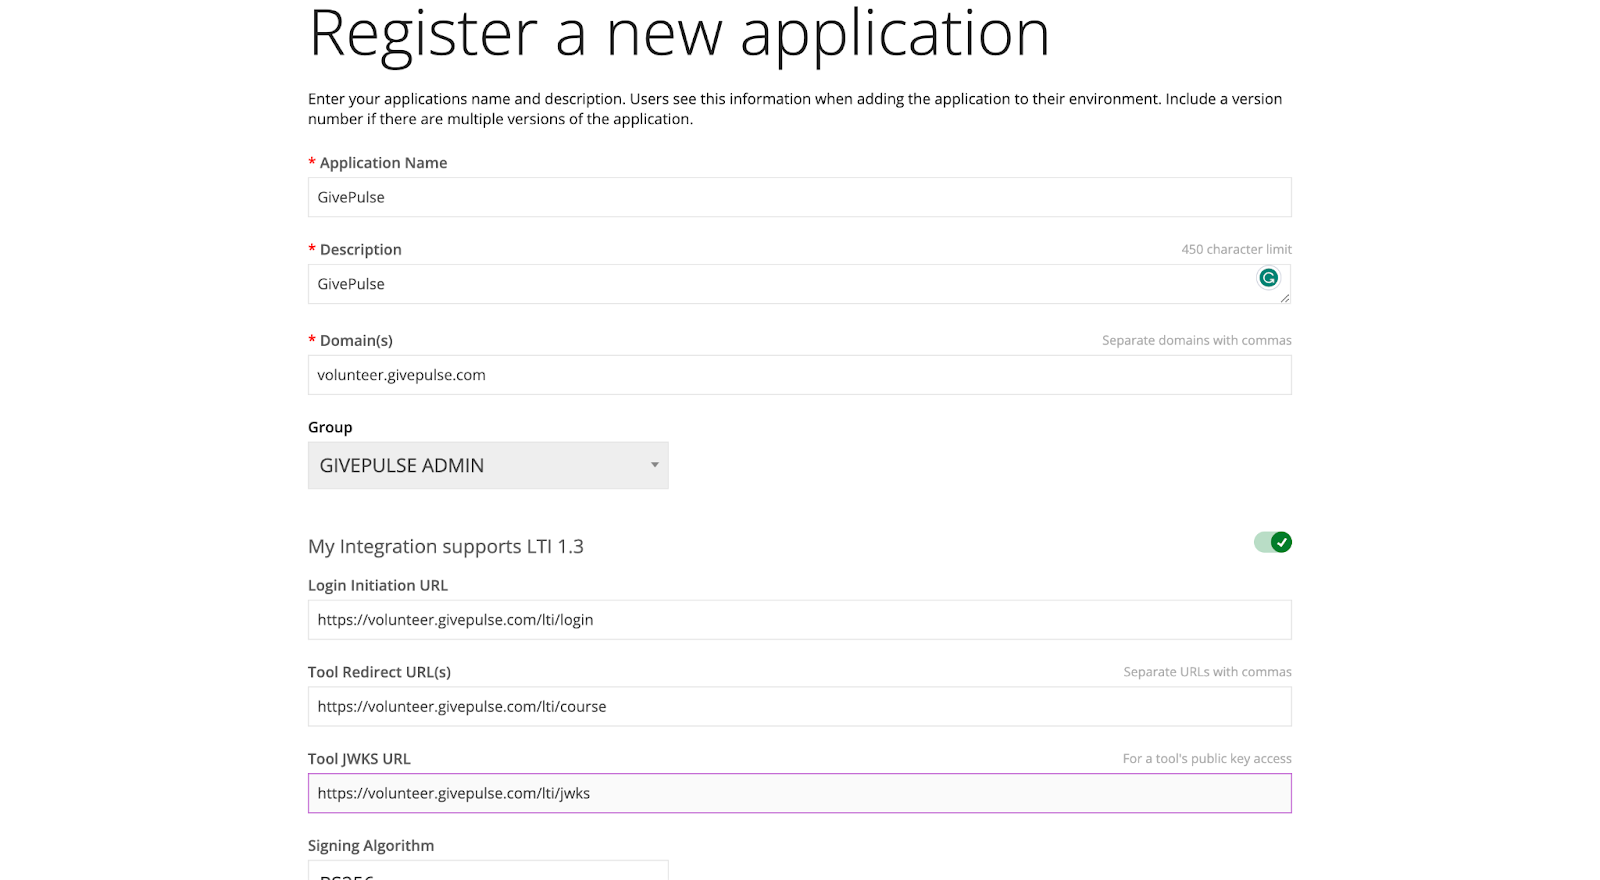1600x880 pixels.
Task: Click the Tool Redirect URL(s) field
Action: (x=800, y=707)
